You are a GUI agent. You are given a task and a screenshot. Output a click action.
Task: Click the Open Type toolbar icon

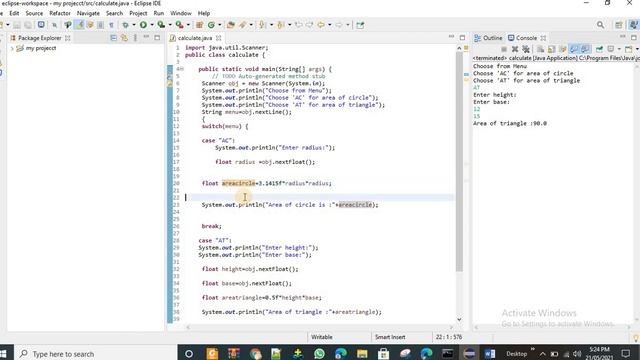click(x=231, y=25)
